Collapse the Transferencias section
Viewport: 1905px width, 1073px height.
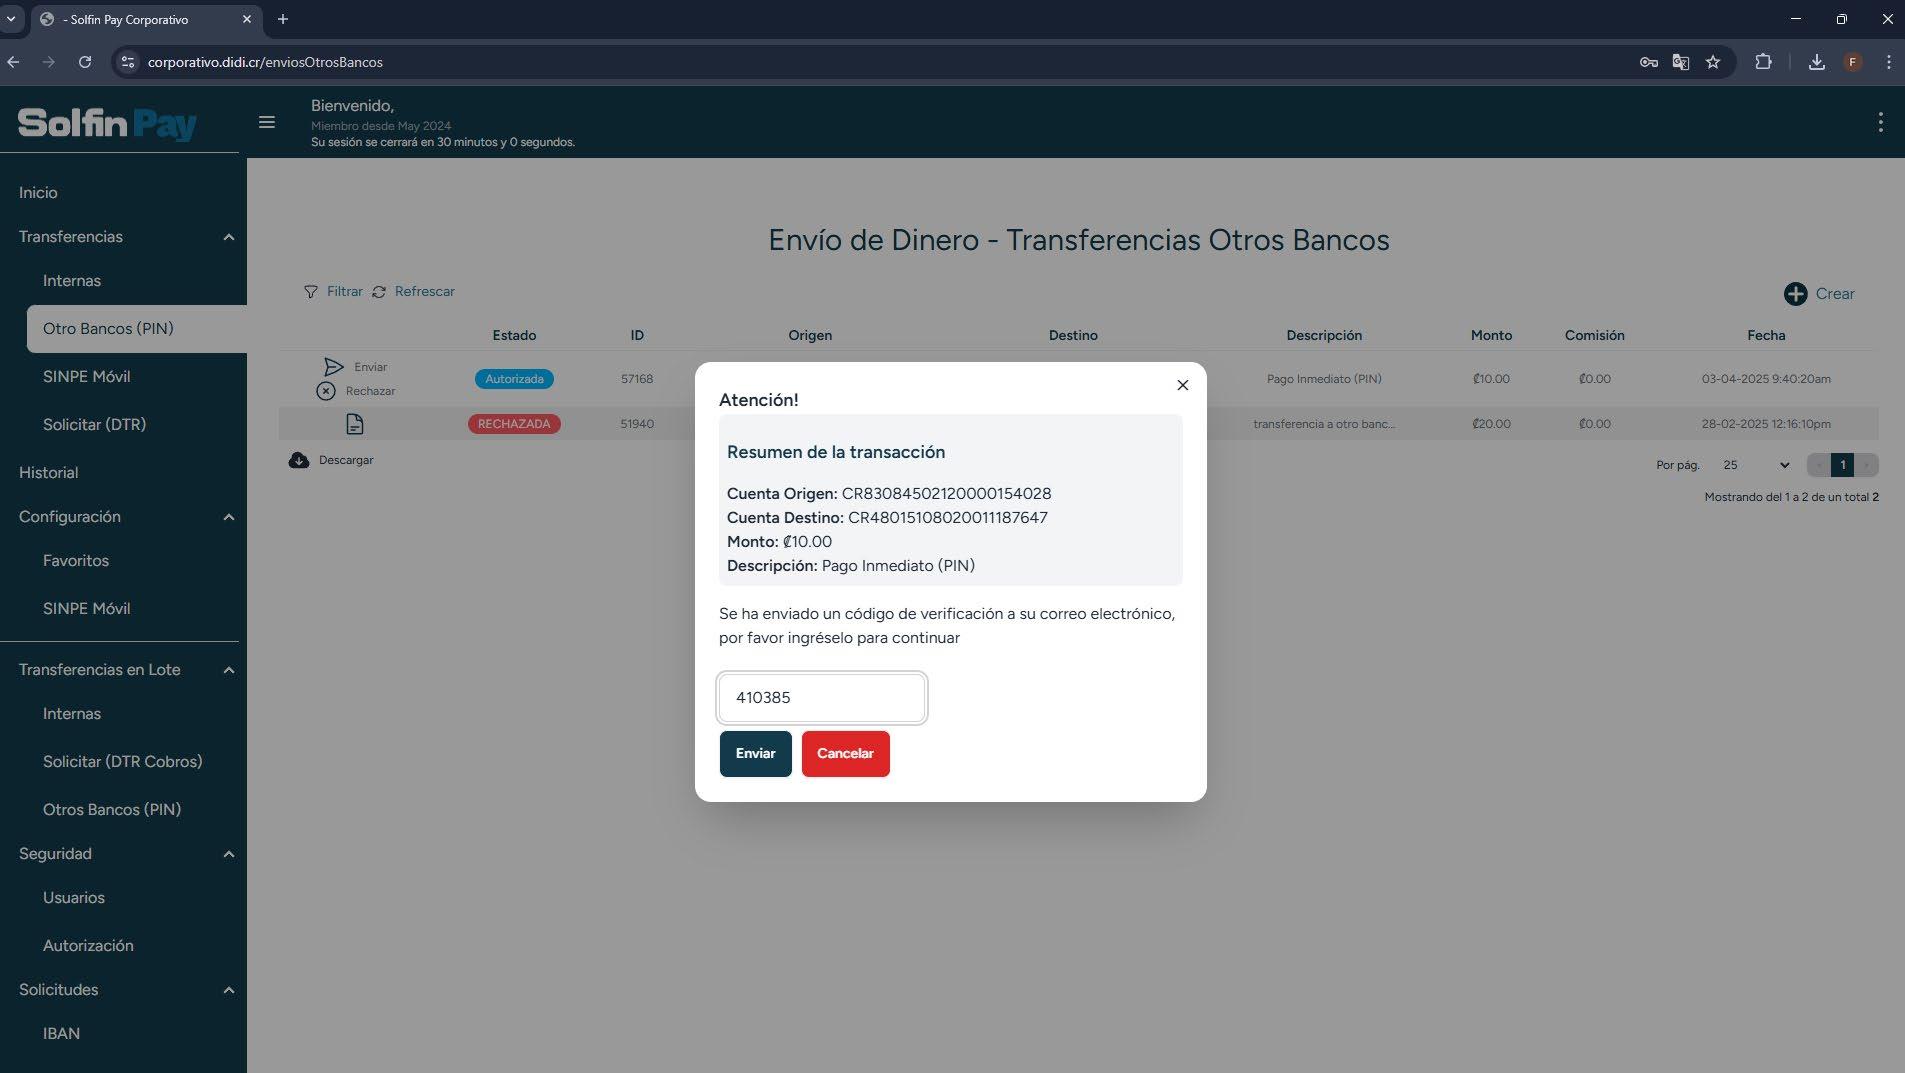[x=228, y=237]
